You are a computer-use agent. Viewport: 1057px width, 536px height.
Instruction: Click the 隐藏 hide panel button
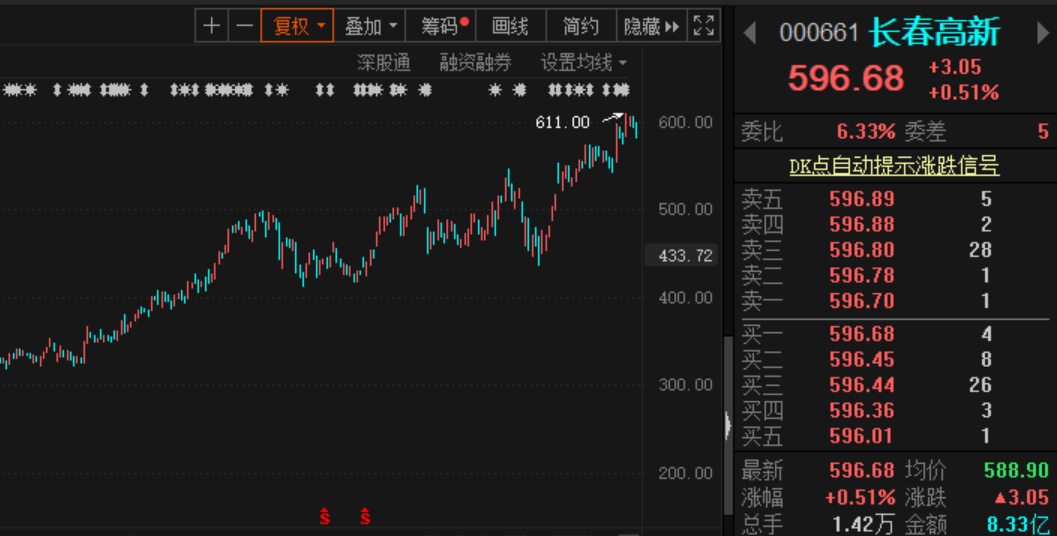point(650,26)
